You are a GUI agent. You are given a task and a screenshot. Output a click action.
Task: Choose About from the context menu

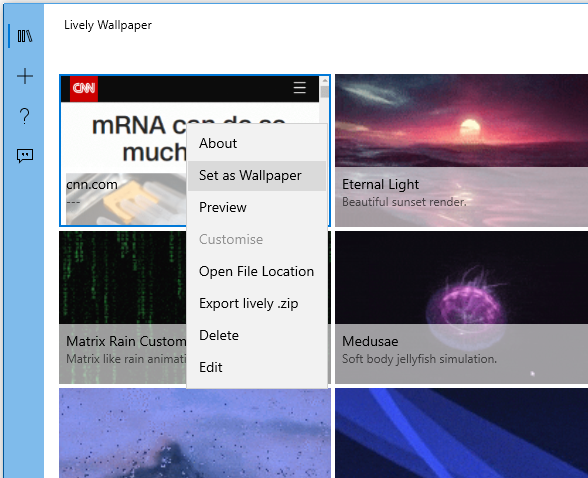[x=256, y=143]
